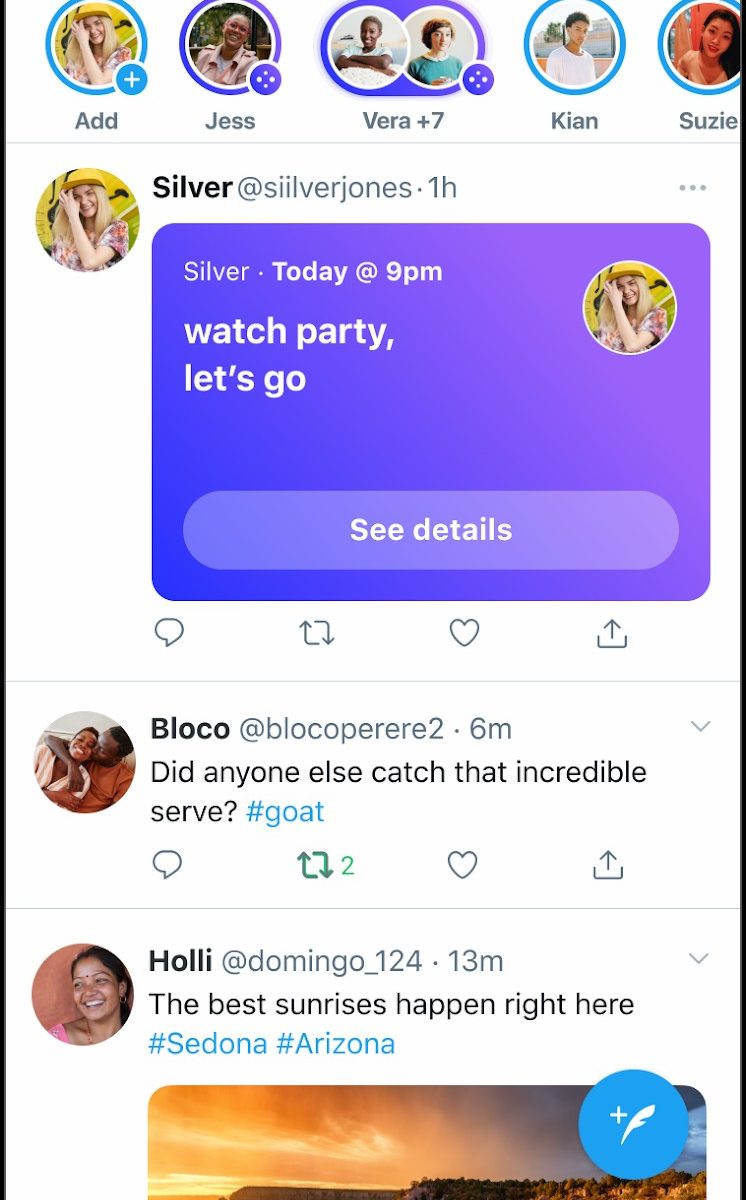Reply to Silver's watch party tweet
Screen dimensions: 746x1200
pos(169,633)
